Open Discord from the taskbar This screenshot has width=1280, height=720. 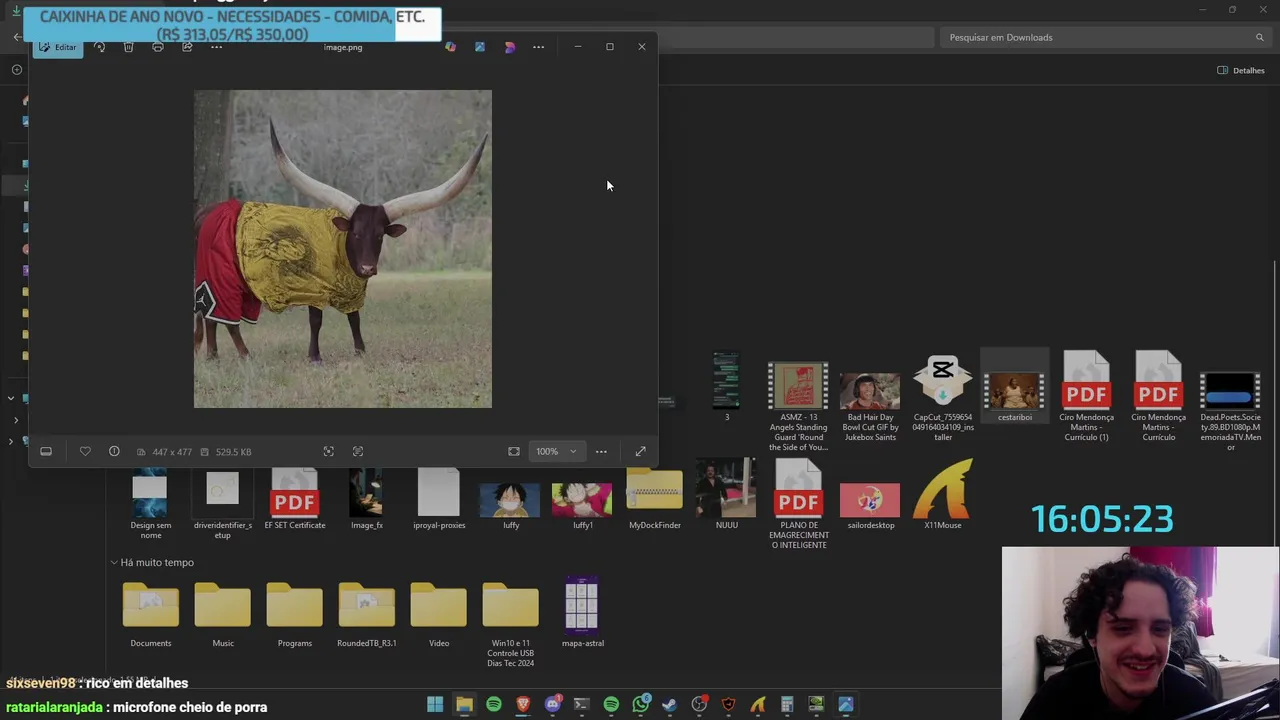tap(552, 704)
